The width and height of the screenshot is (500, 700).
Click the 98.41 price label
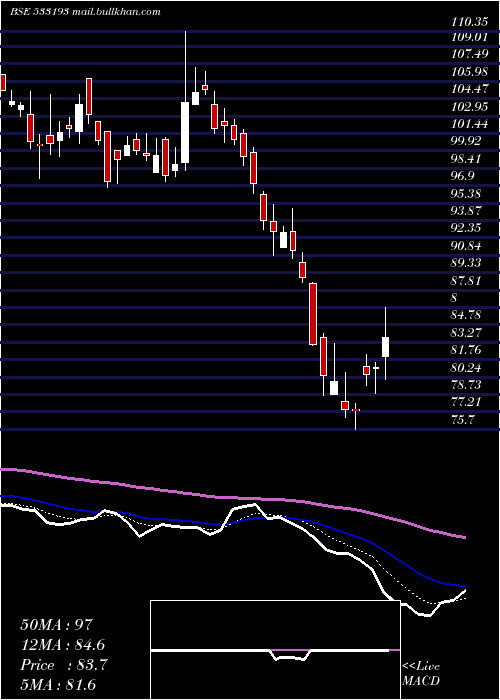point(468,161)
